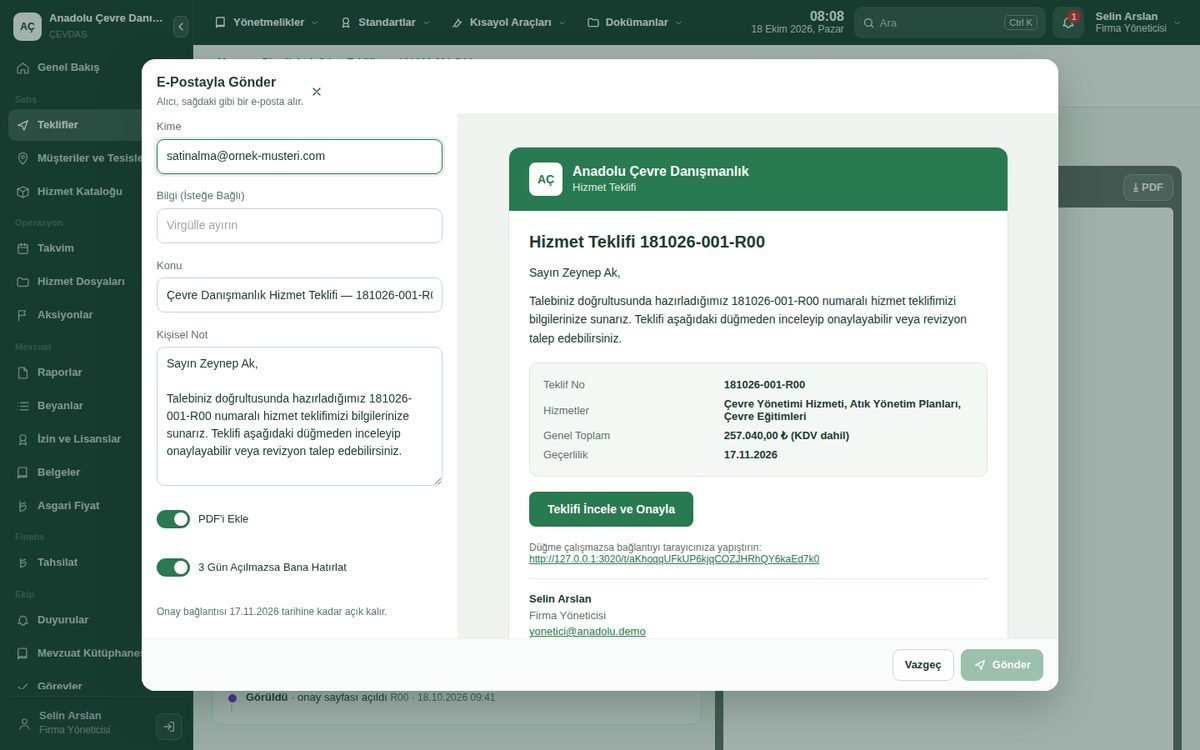1200x750 pixels.
Task: Open the Selin Arslan profile menu in top bar
Action: coord(1139,22)
